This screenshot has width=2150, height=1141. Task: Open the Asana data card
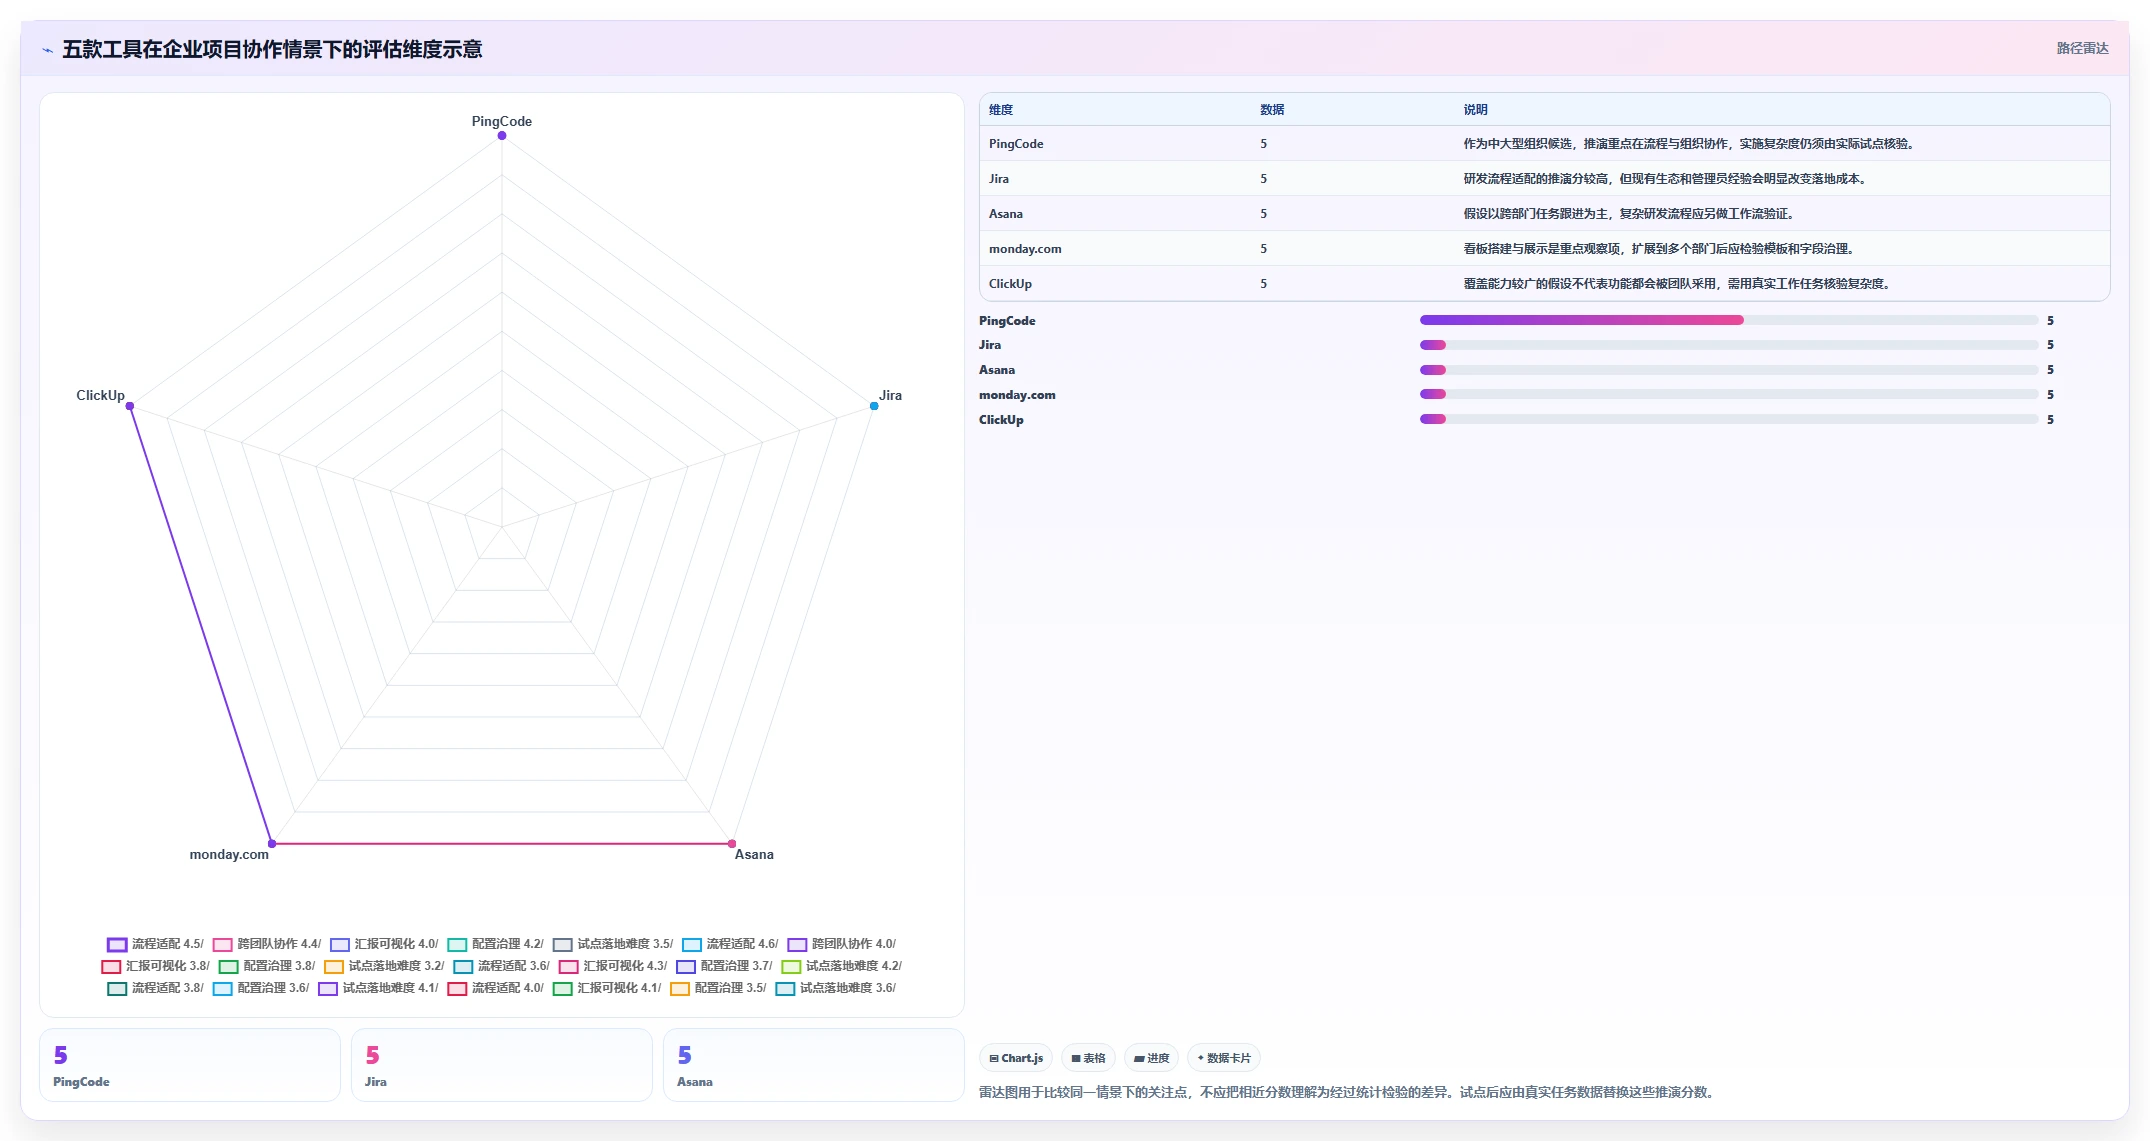pos(814,1066)
